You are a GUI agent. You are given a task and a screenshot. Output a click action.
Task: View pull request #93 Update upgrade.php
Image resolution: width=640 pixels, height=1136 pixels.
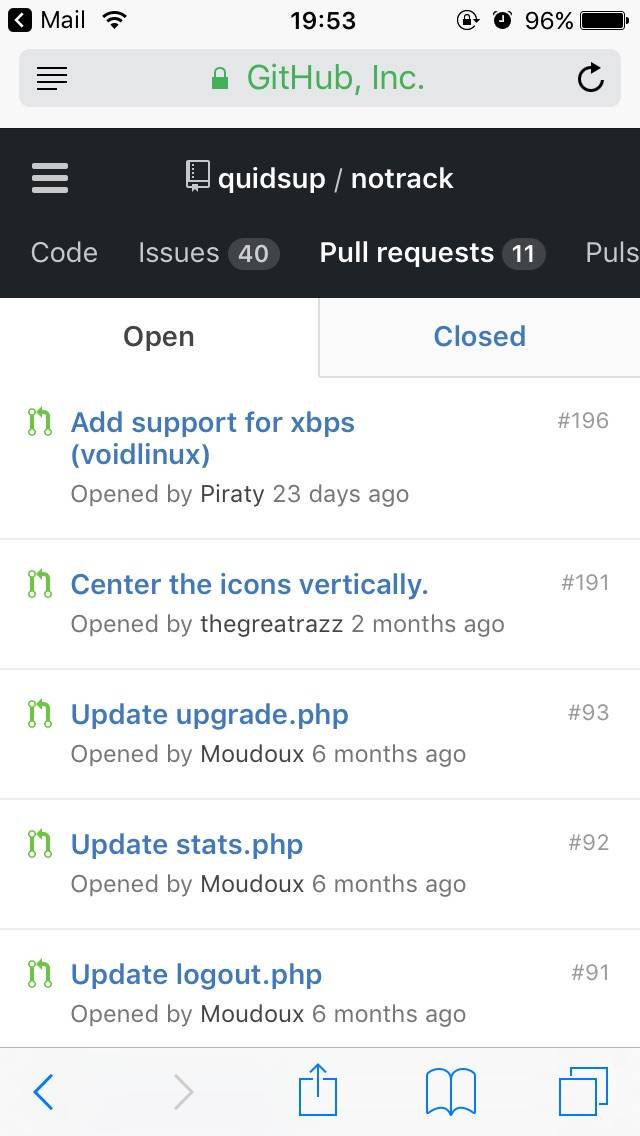tap(209, 714)
